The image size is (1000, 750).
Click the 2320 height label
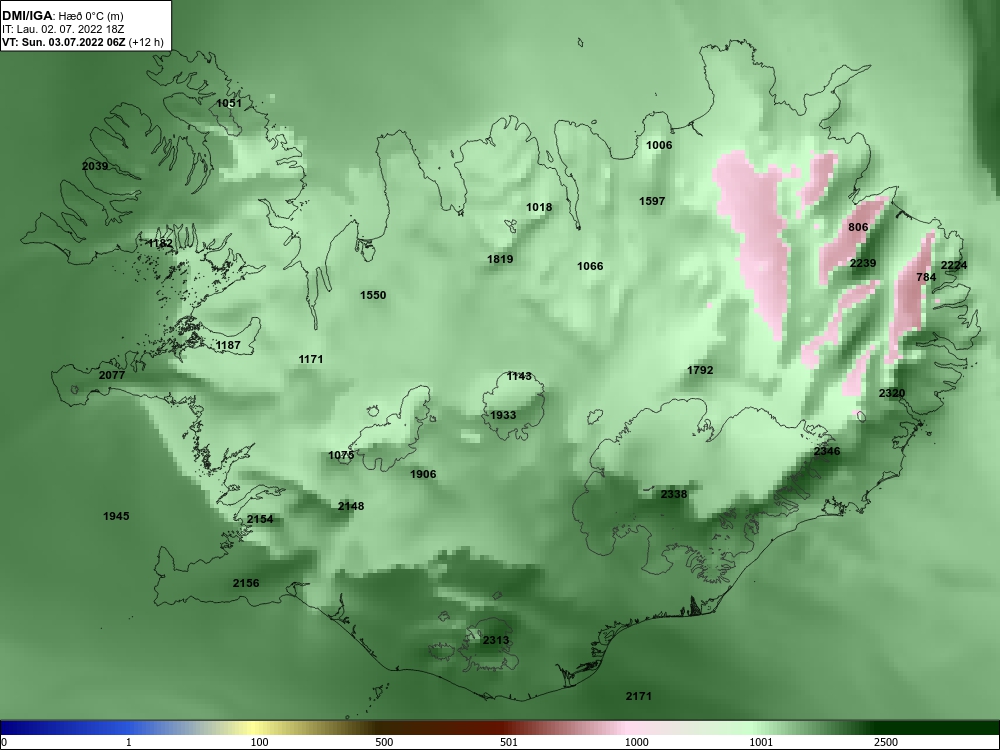(892, 393)
